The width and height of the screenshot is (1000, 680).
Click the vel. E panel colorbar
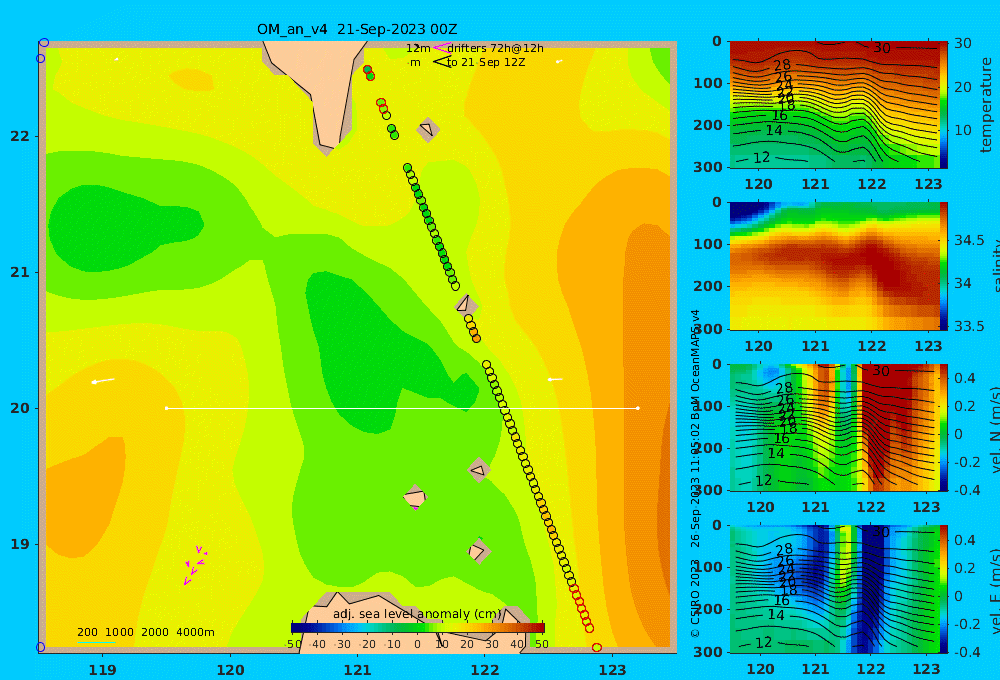click(x=944, y=589)
